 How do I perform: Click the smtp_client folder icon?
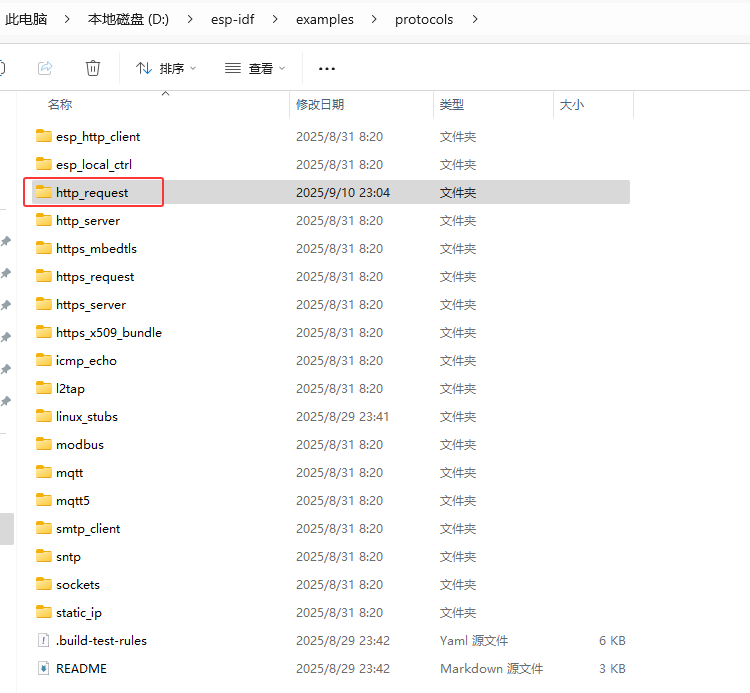point(44,528)
